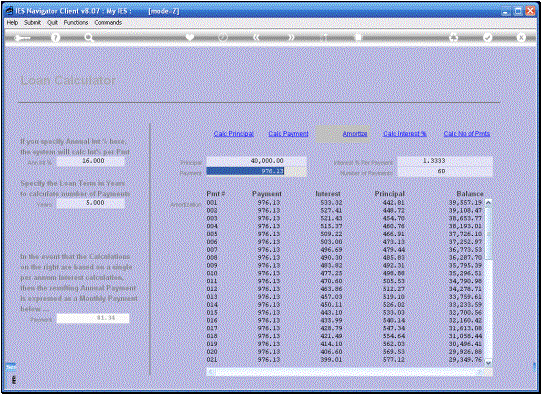This screenshot has width=541, height=394.
Task: Open the Commands menu
Action: tap(108, 22)
